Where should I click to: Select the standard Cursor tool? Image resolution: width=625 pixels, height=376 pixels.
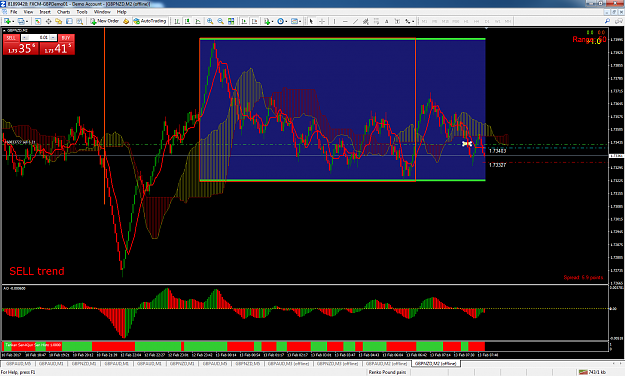pyautogui.click(x=311, y=21)
